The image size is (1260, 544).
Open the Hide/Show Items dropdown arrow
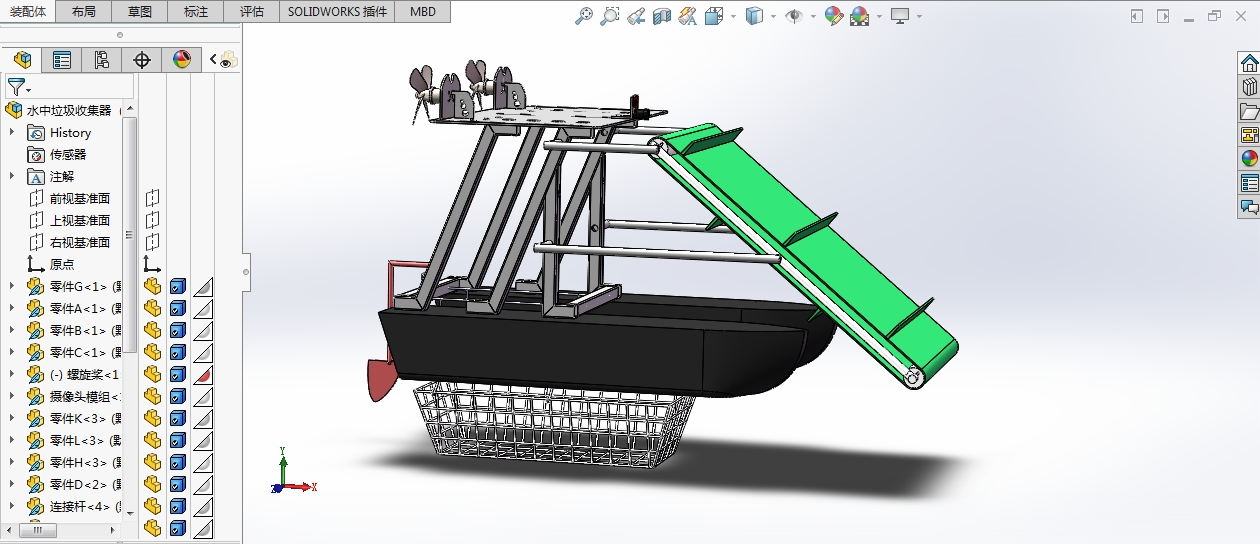(x=813, y=17)
